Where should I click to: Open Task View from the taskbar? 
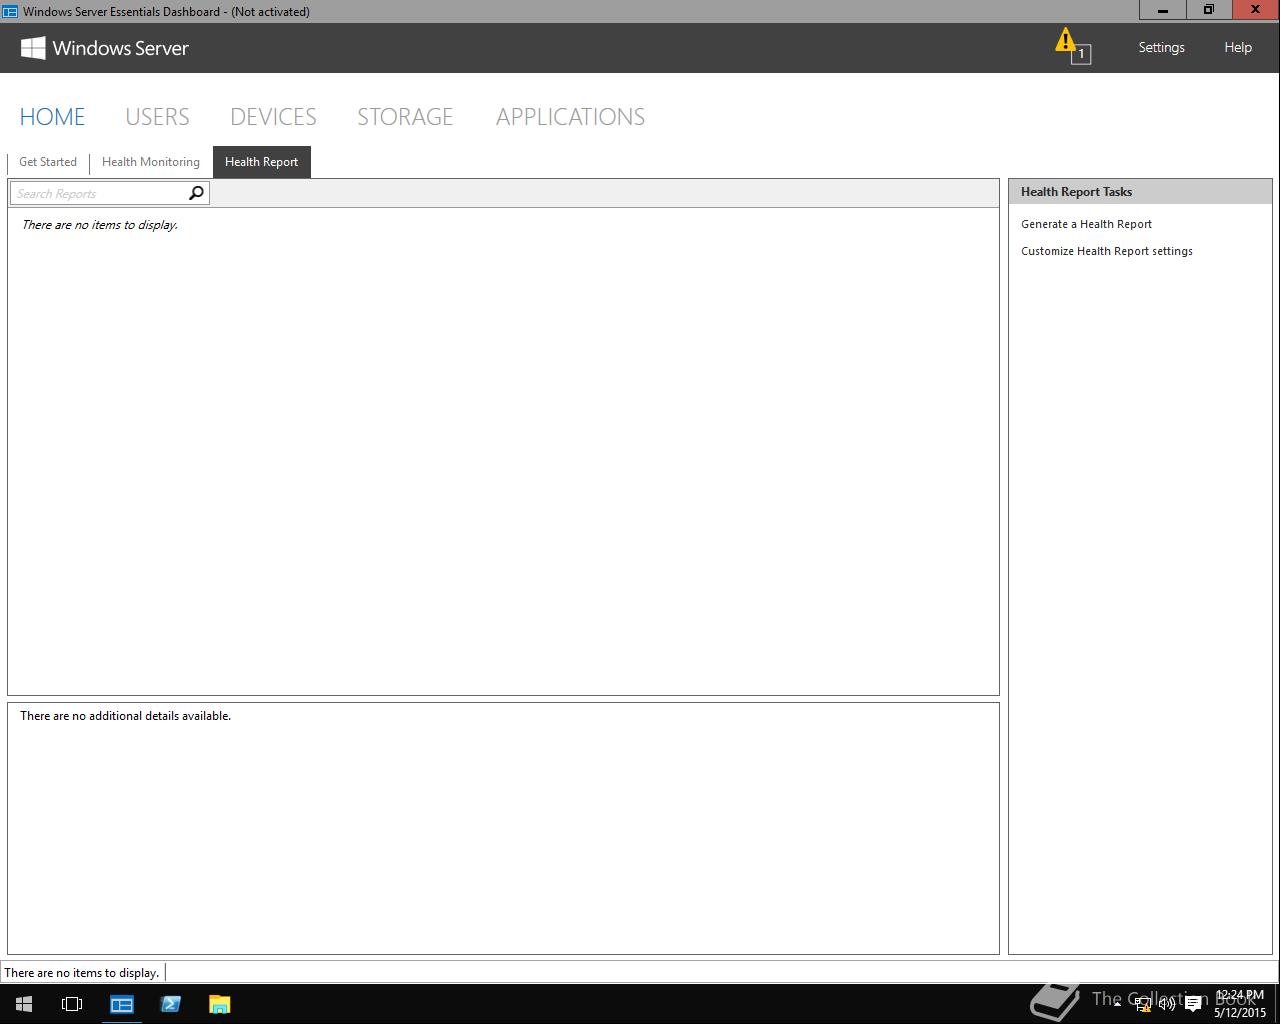[72, 1004]
